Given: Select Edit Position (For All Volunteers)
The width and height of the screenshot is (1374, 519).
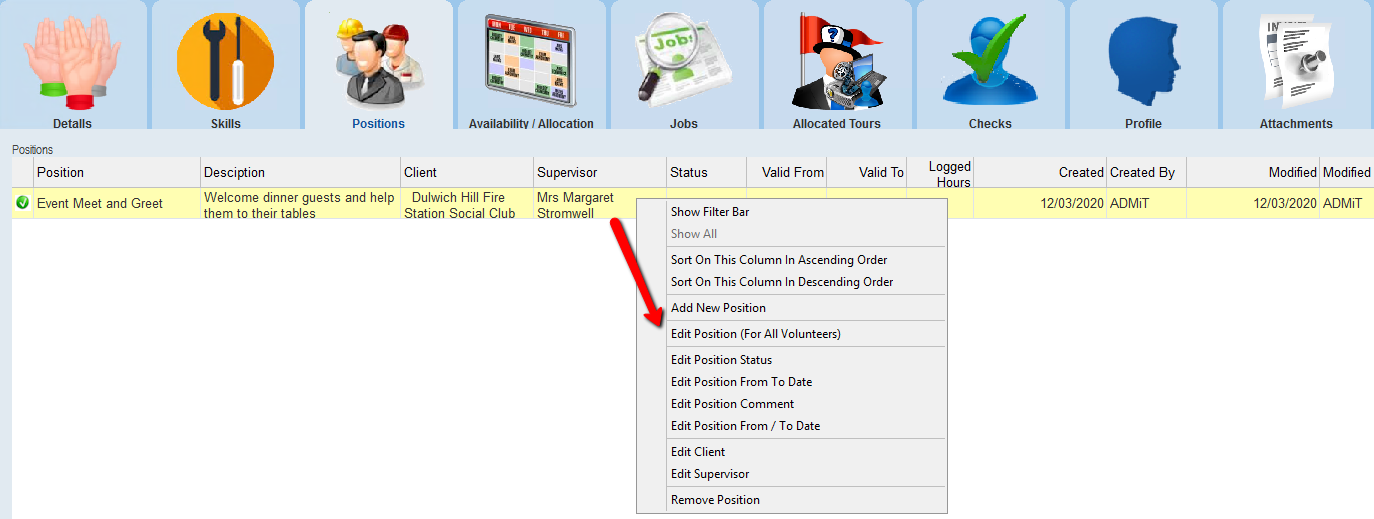Looking at the screenshot, I should (x=755, y=334).
